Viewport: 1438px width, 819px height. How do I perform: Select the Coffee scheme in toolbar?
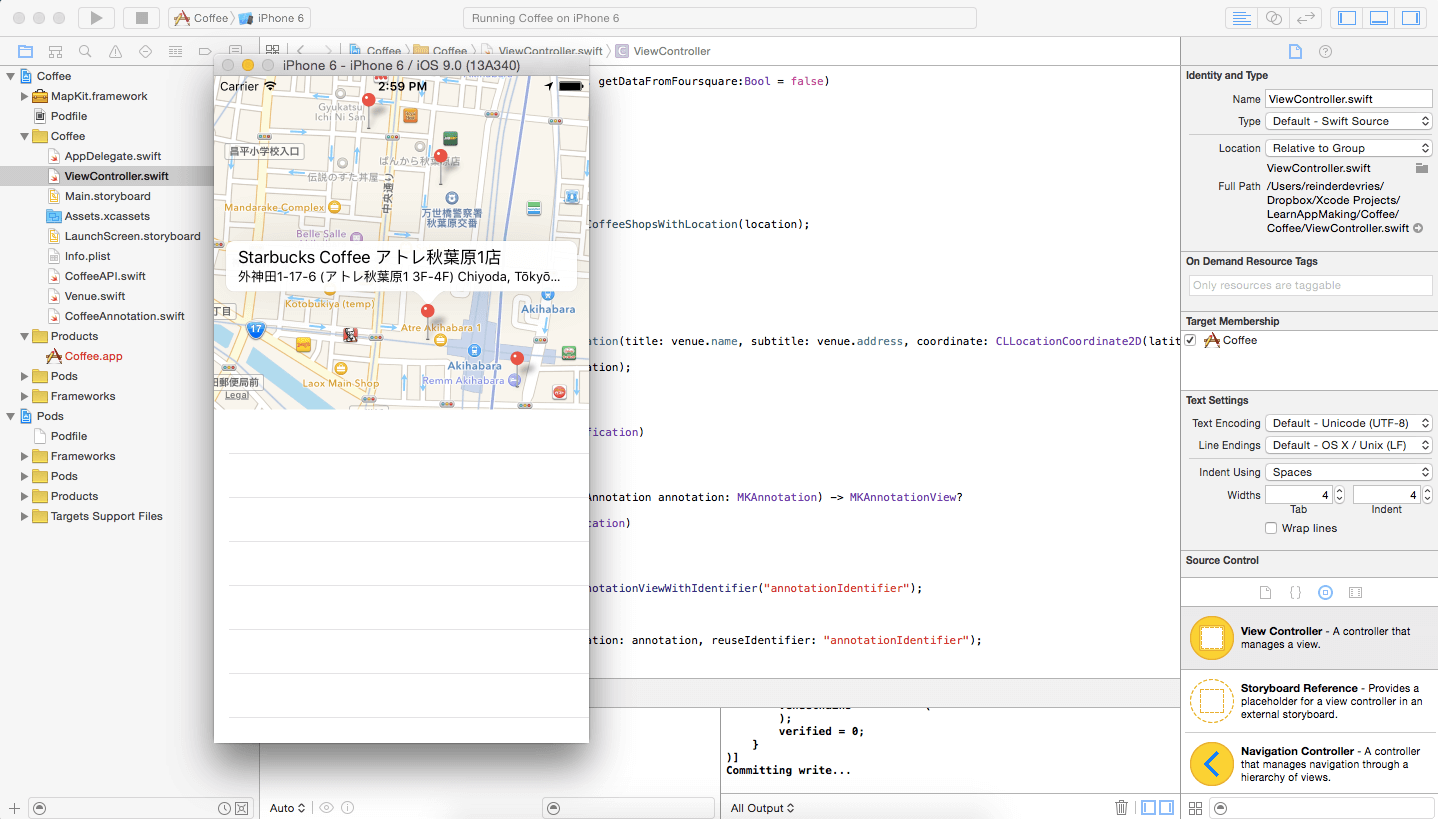coord(201,18)
